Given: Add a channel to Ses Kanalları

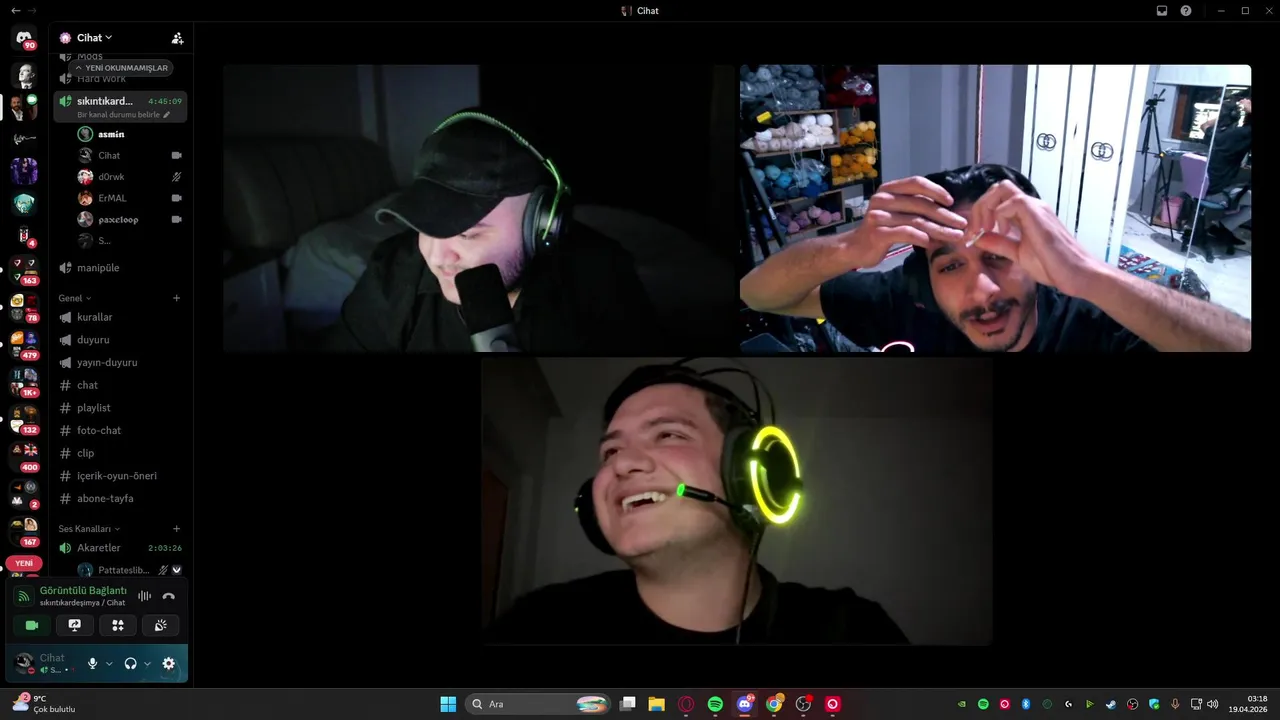Looking at the screenshot, I should [177, 528].
